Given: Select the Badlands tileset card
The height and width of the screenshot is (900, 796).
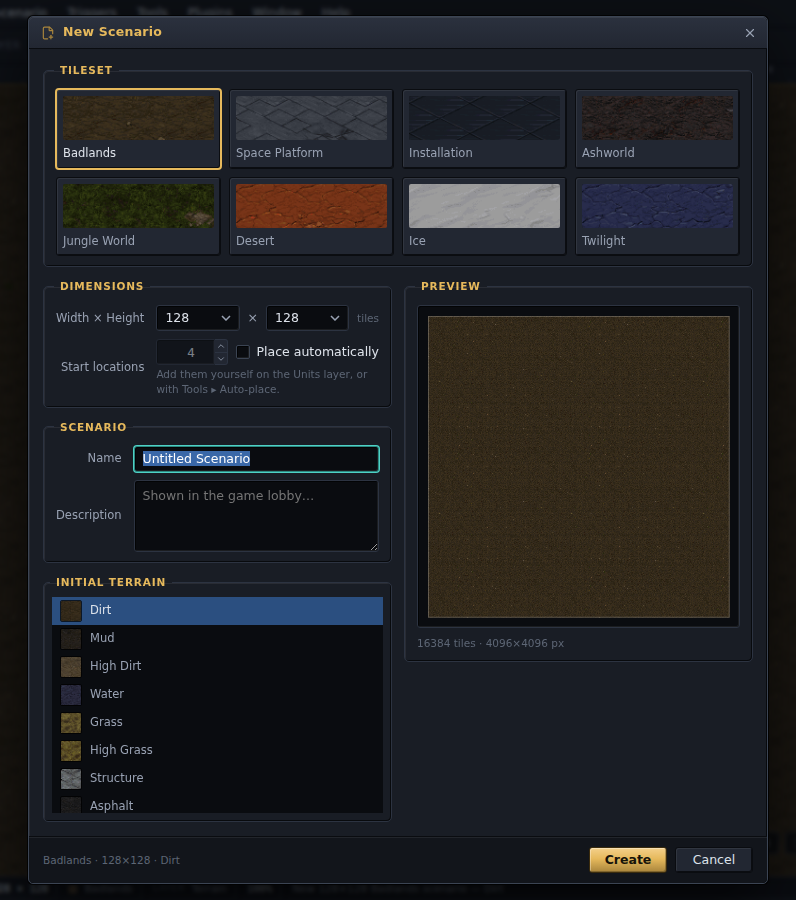Looking at the screenshot, I should [x=138, y=129].
